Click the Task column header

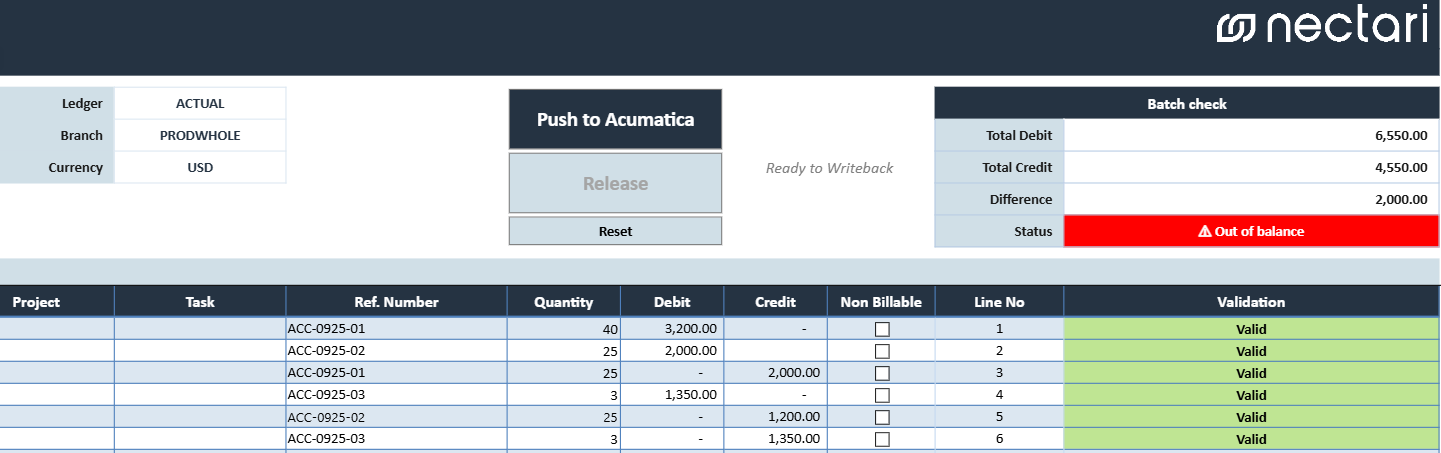click(200, 302)
